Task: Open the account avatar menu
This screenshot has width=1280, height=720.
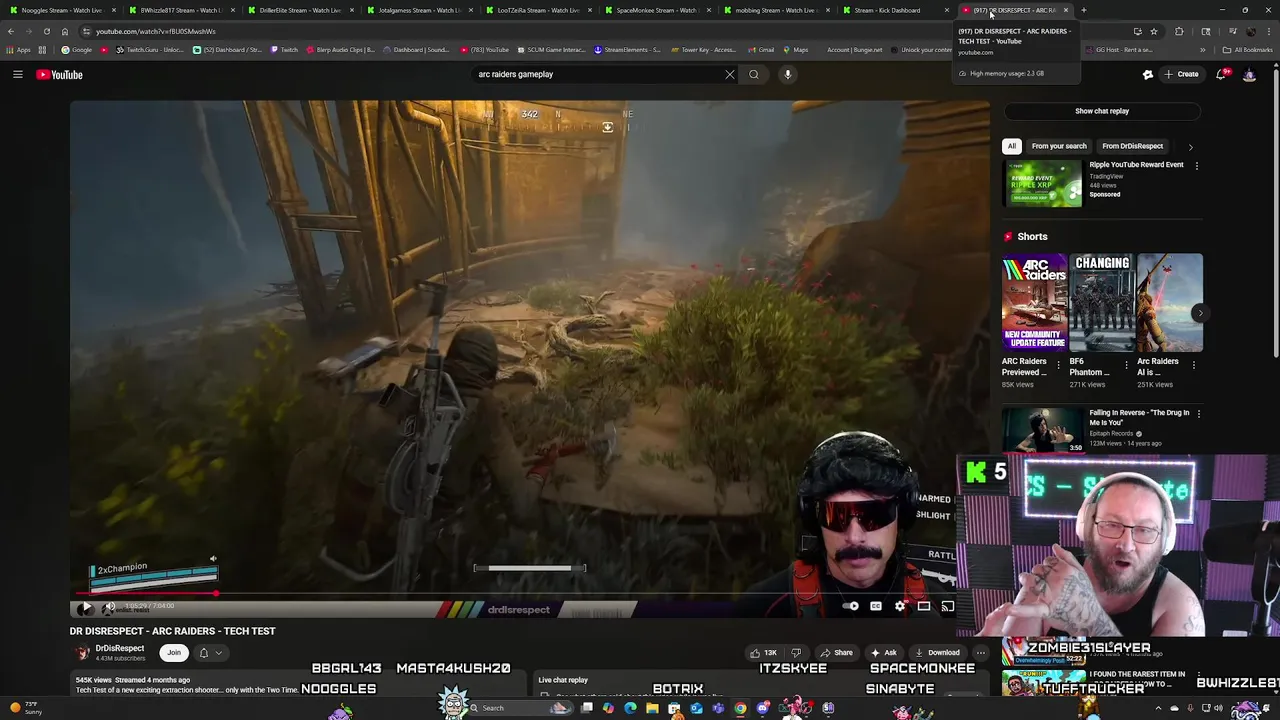Action: pos(1249,74)
